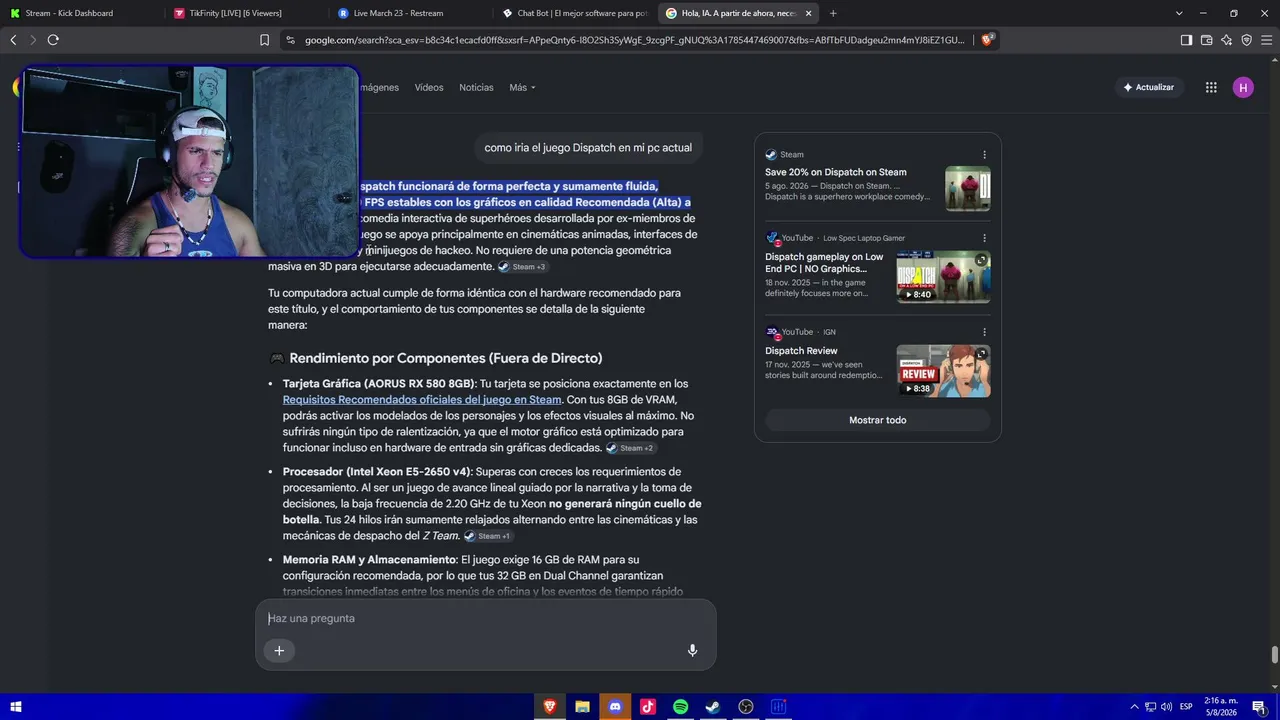This screenshot has width=1280, height=720.
Task: Switch the ESP keyboard language indicator
Action: coord(1186,707)
